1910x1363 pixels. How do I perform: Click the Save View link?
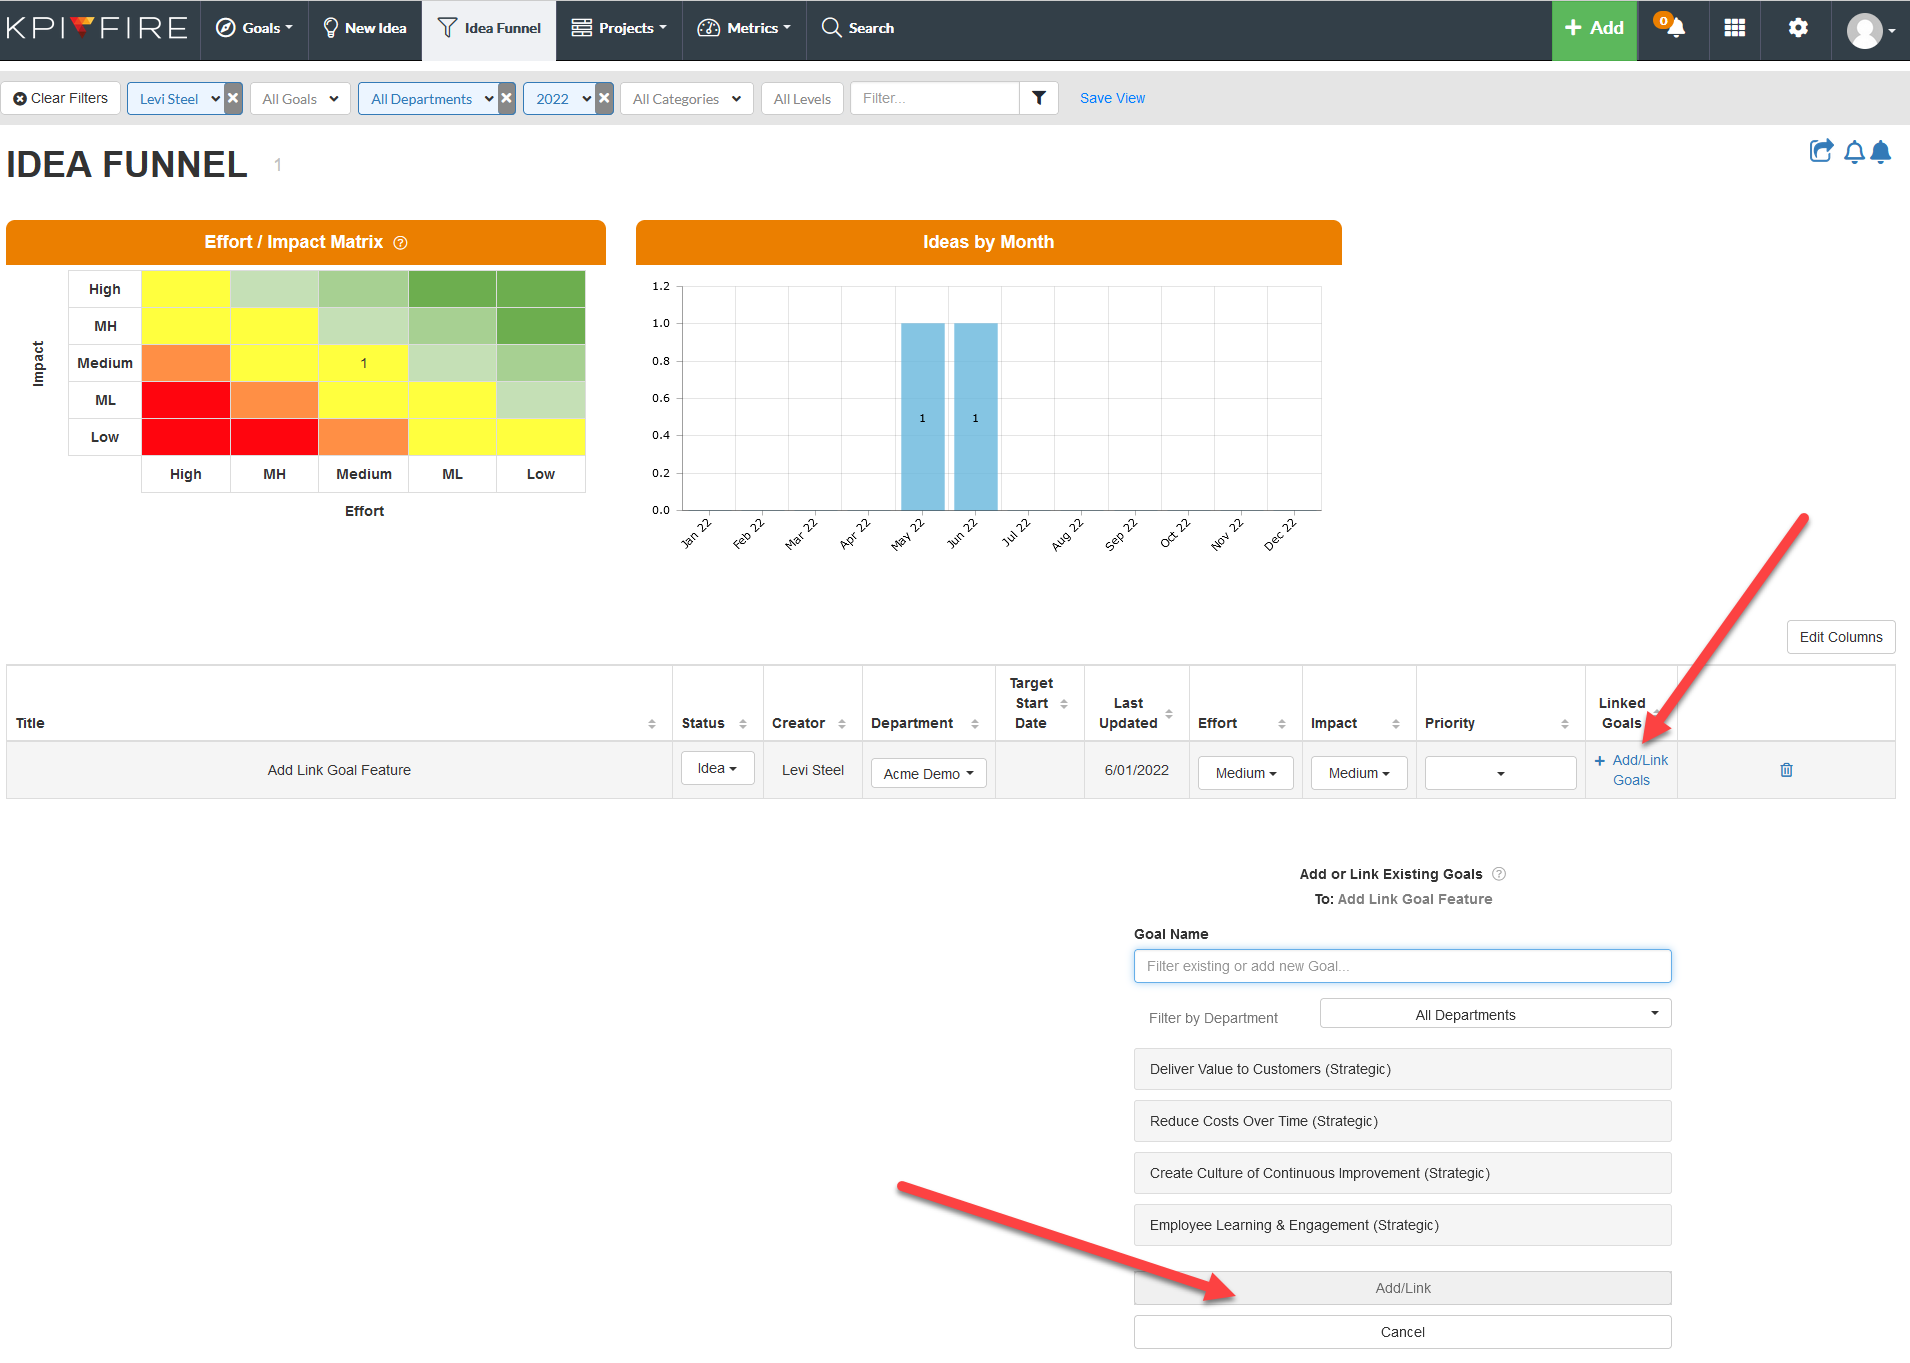point(1112,98)
